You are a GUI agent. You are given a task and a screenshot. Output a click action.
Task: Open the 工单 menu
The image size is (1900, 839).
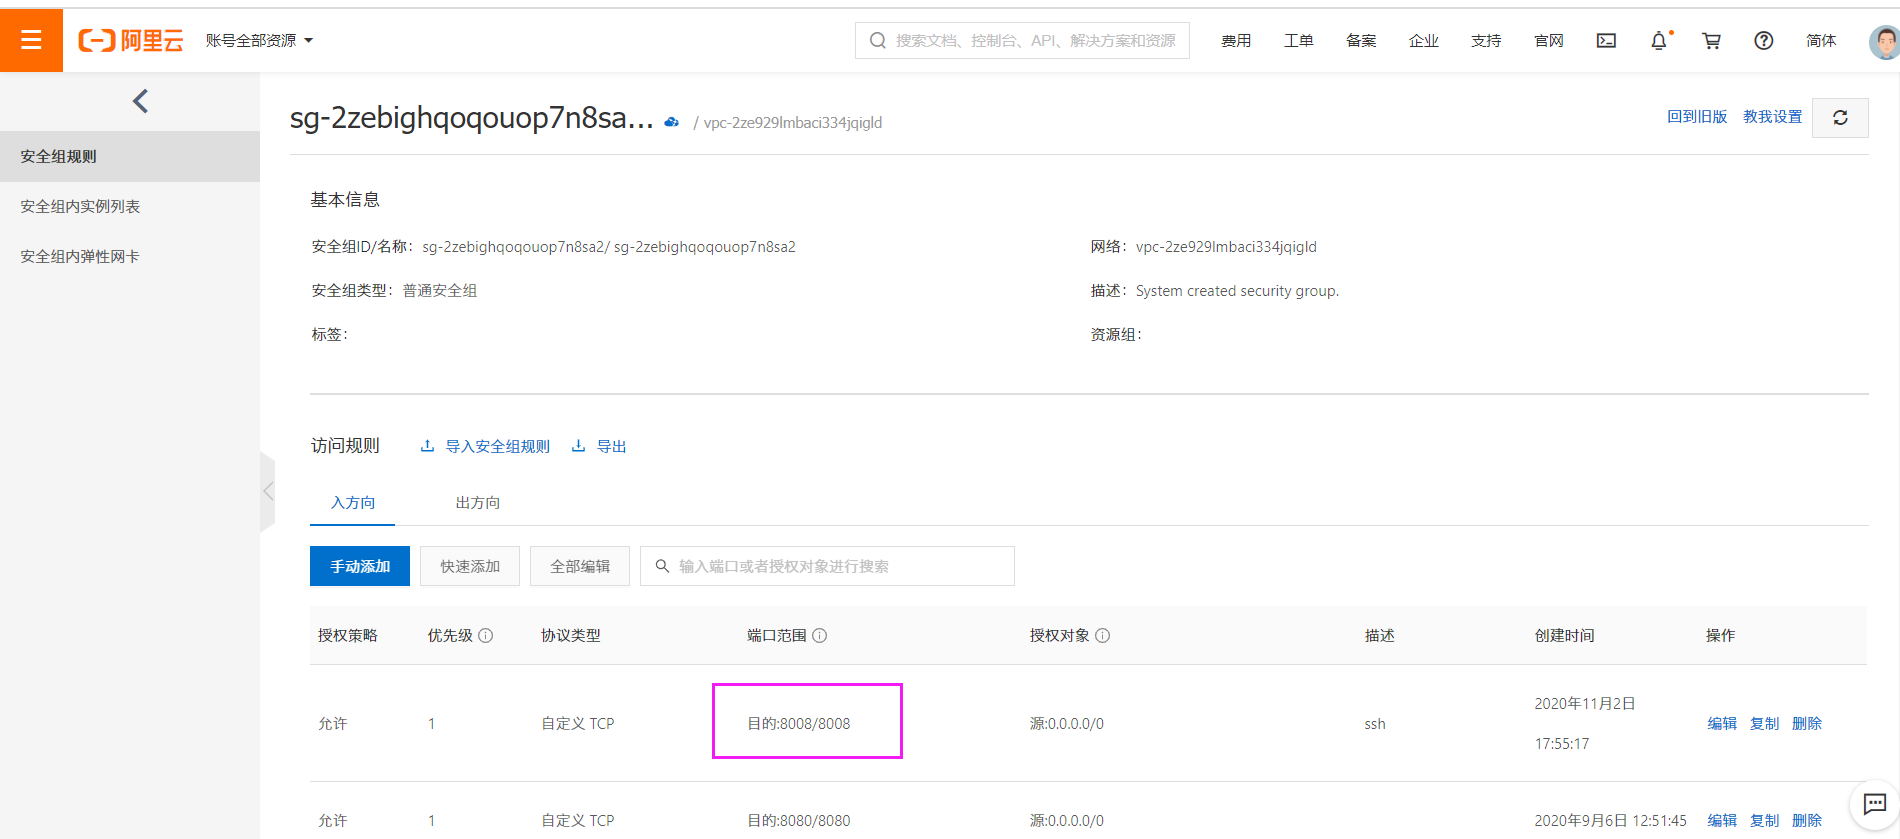[x=1299, y=41]
